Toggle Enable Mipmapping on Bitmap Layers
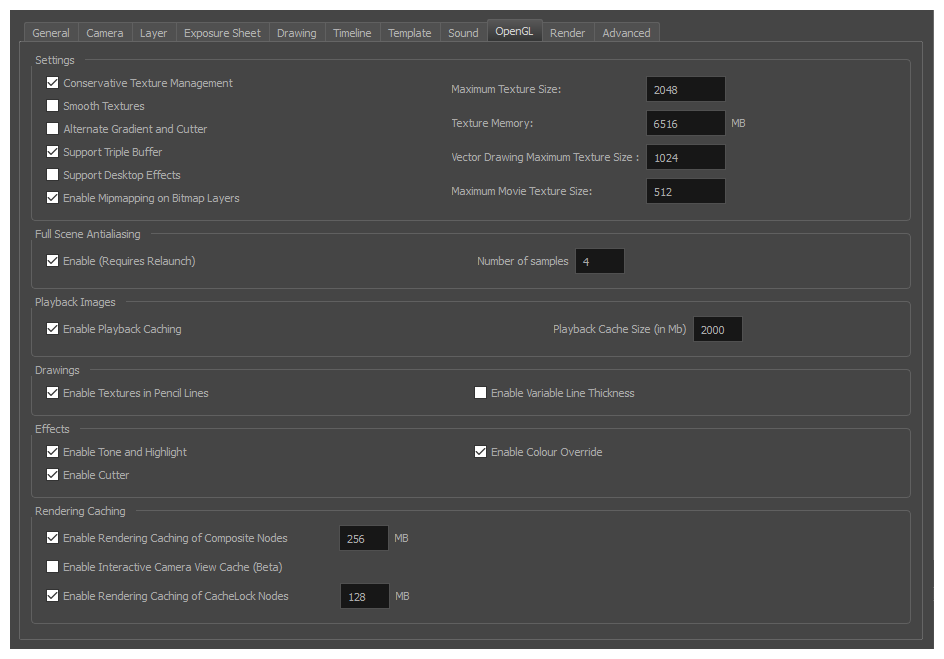The width and height of the screenshot is (944, 659). 52,198
